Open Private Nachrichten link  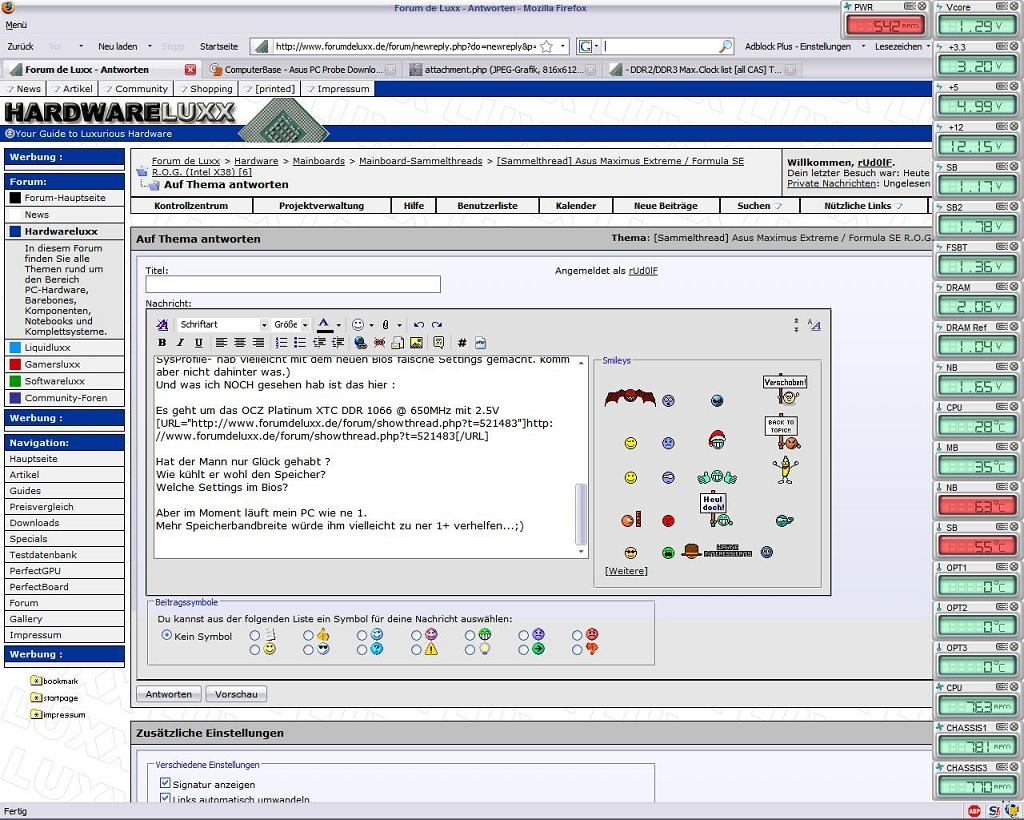pyautogui.click(x=831, y=183)
